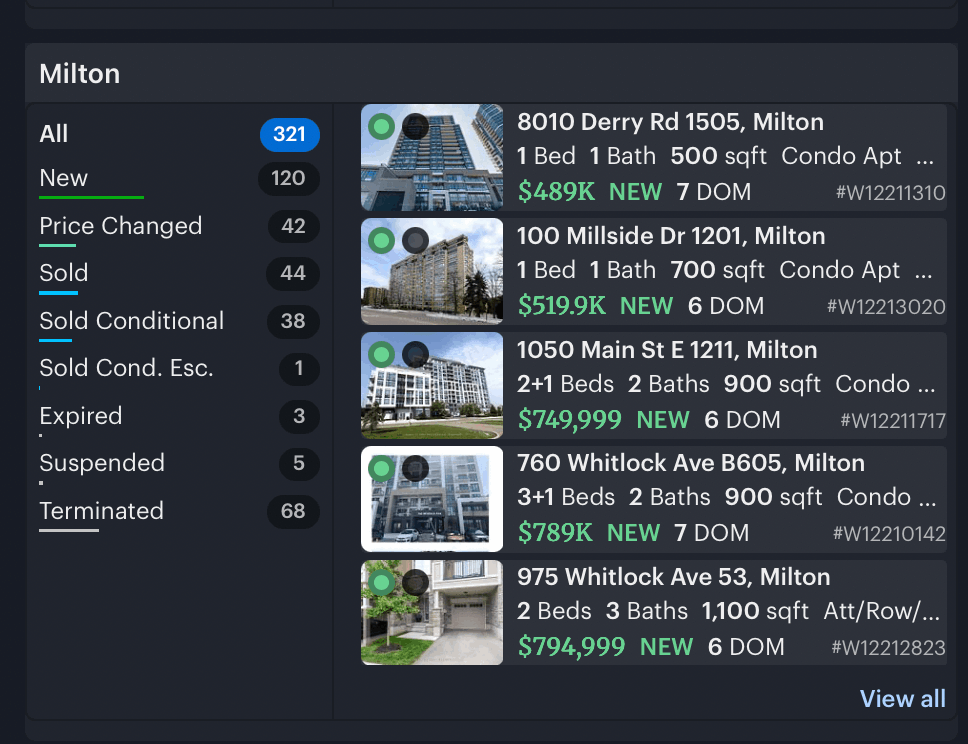
Task: Click green status dot on 975 Whitlock Ave listing
Action: click(382, 582)
